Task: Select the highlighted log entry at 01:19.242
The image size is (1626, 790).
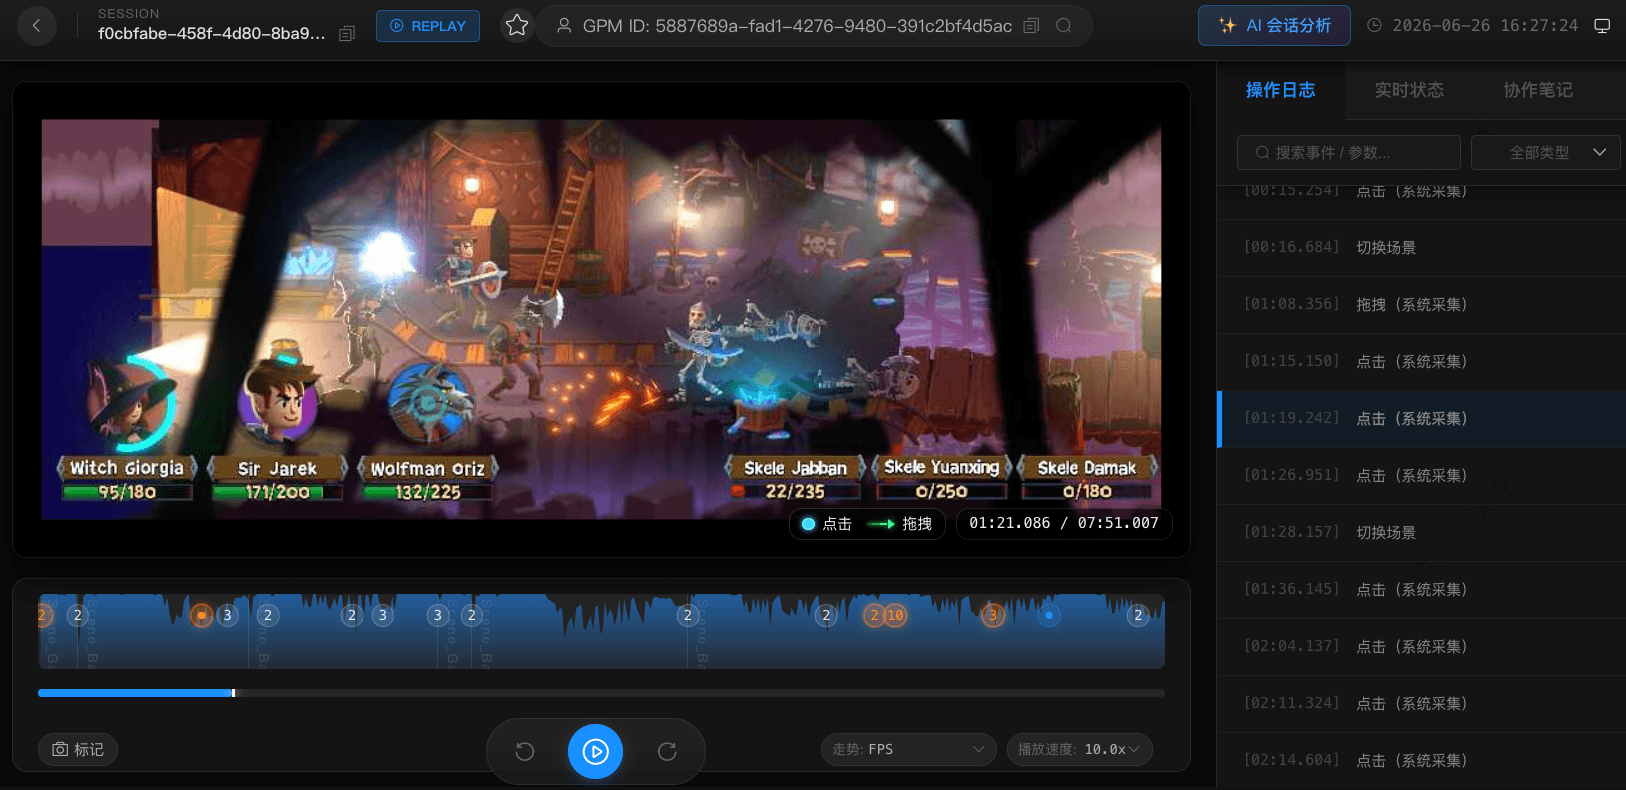Action: pos(1421,419)
